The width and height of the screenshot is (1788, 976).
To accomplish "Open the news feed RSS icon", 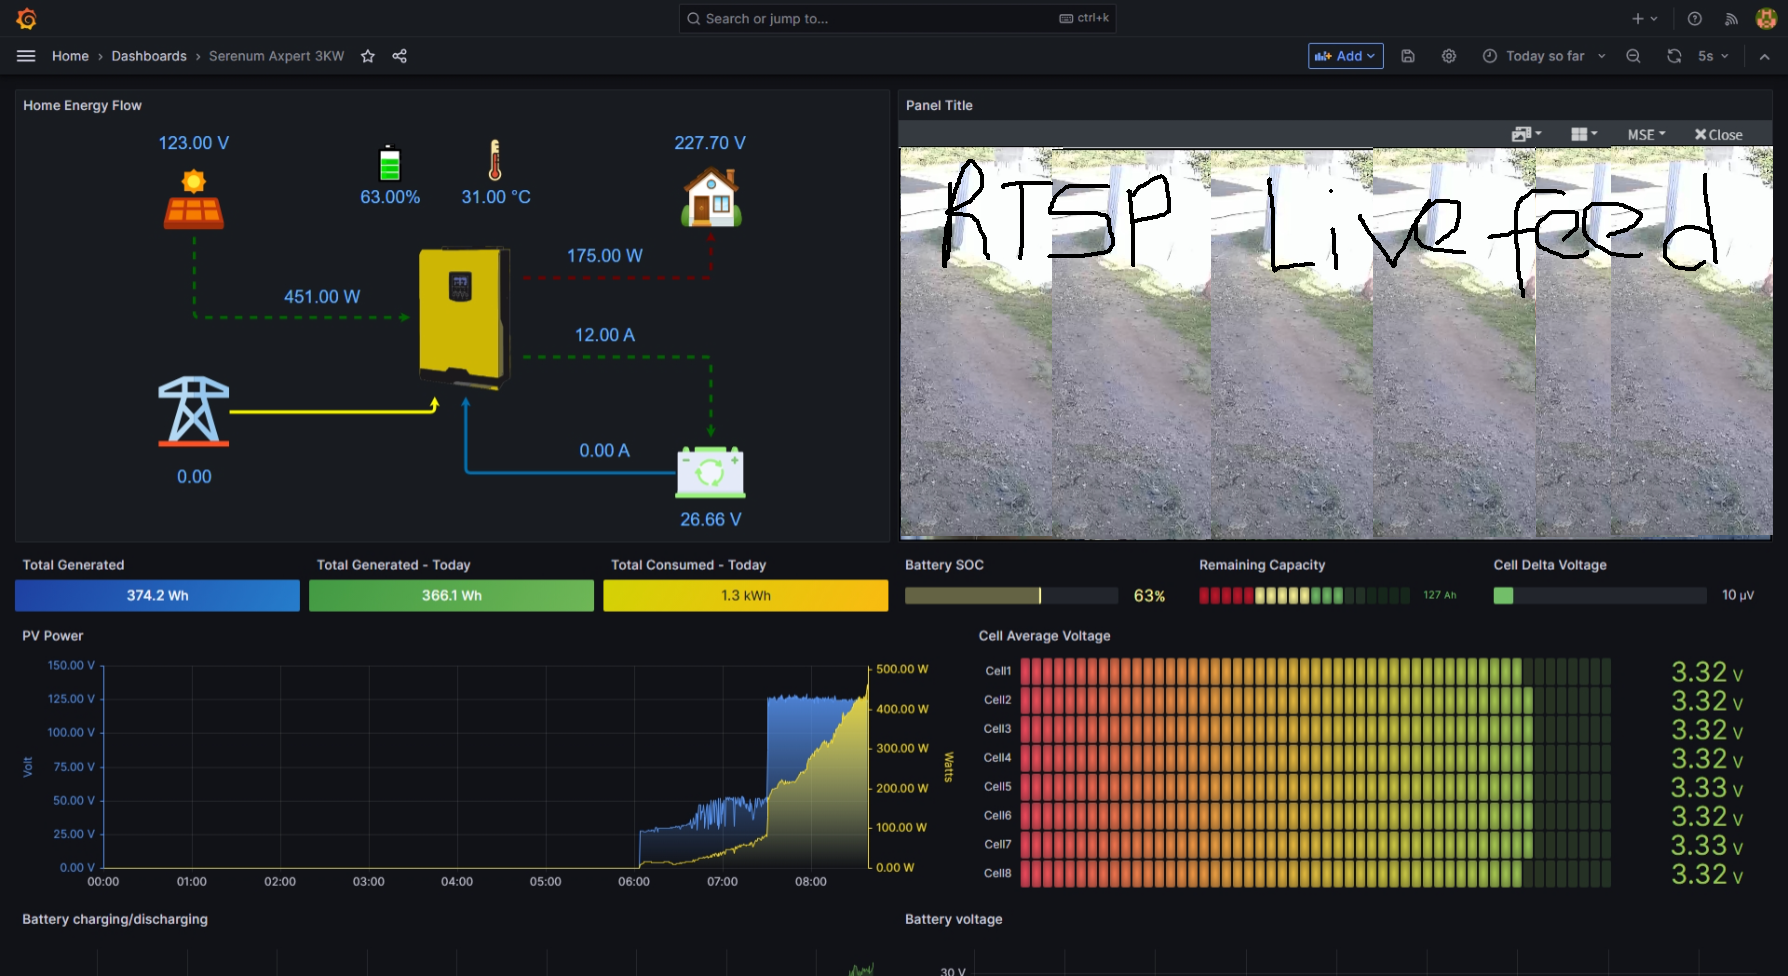I will (x=1731, y=19).
